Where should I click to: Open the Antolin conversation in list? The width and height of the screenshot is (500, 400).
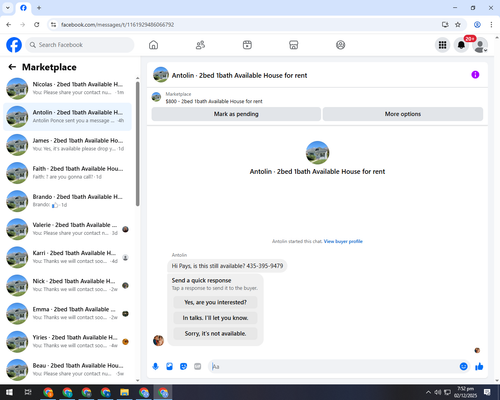67,117
